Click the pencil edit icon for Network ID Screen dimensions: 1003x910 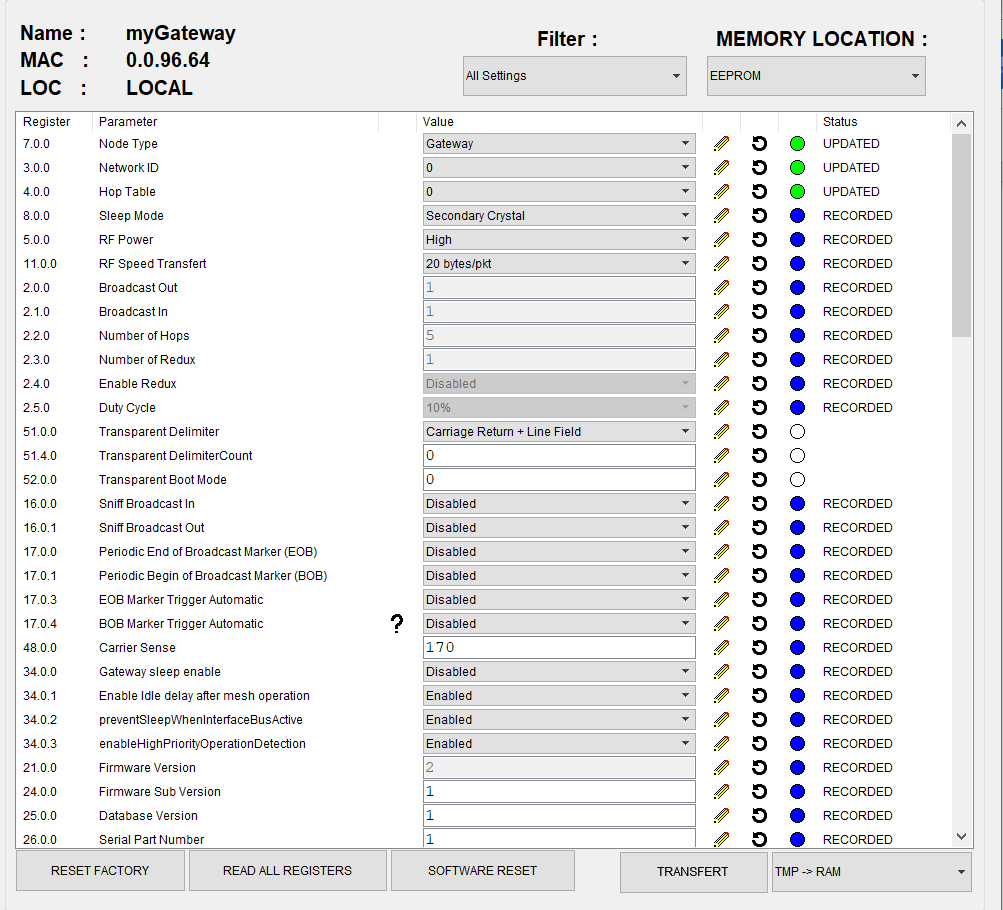pyautogui.click(x=721, y=168)
